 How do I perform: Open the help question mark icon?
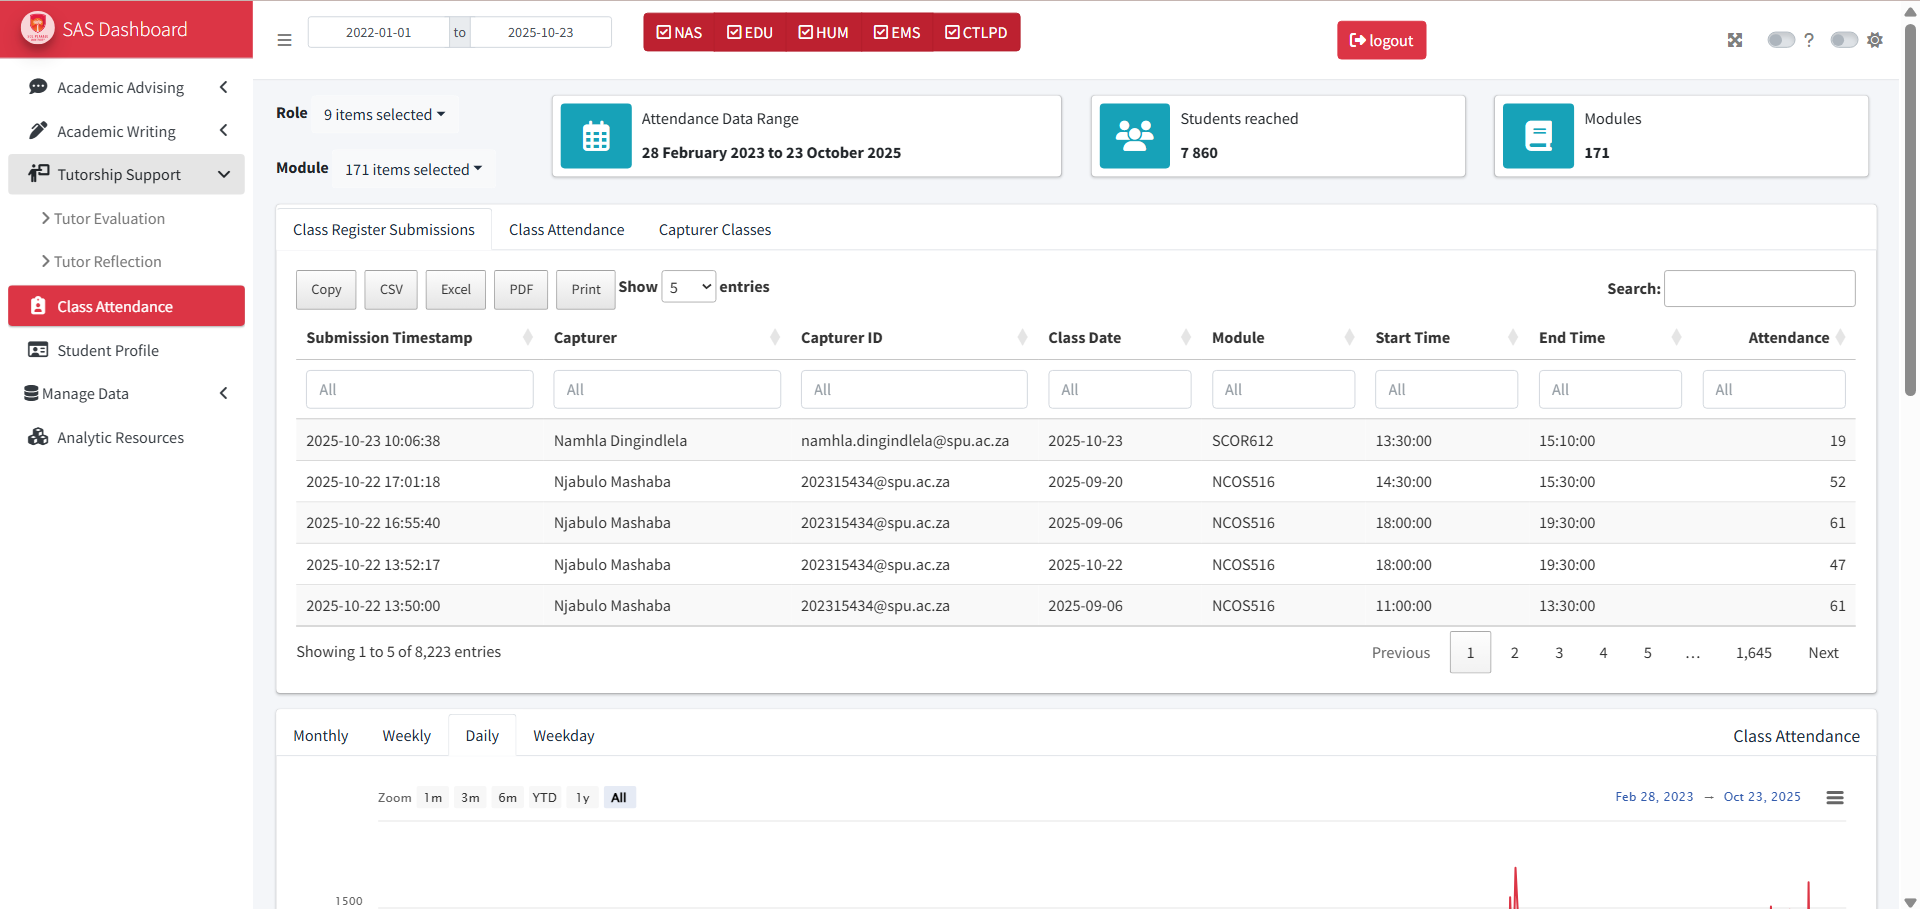point(1810,40)
